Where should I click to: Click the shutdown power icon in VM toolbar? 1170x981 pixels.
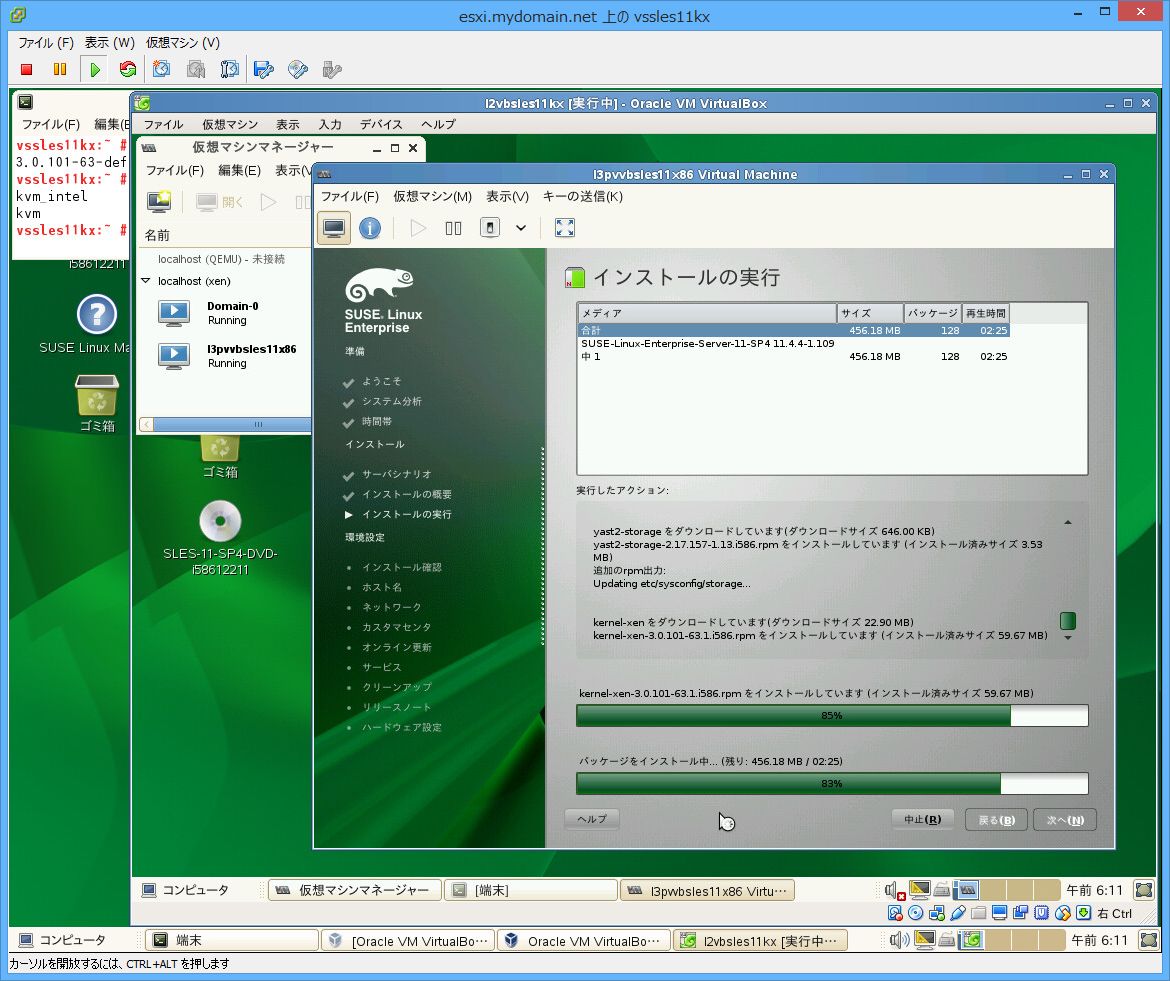489,228
